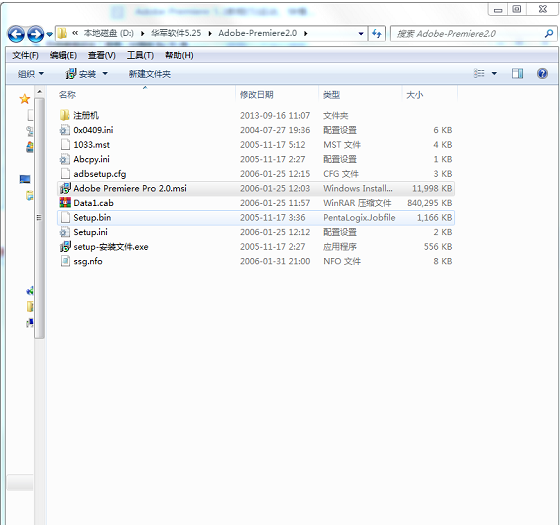The height and width of the screenshot is (525, 560).
Task: Select the Setup.ini file icon
Action: pyautogui.click(x=65, y=232)
